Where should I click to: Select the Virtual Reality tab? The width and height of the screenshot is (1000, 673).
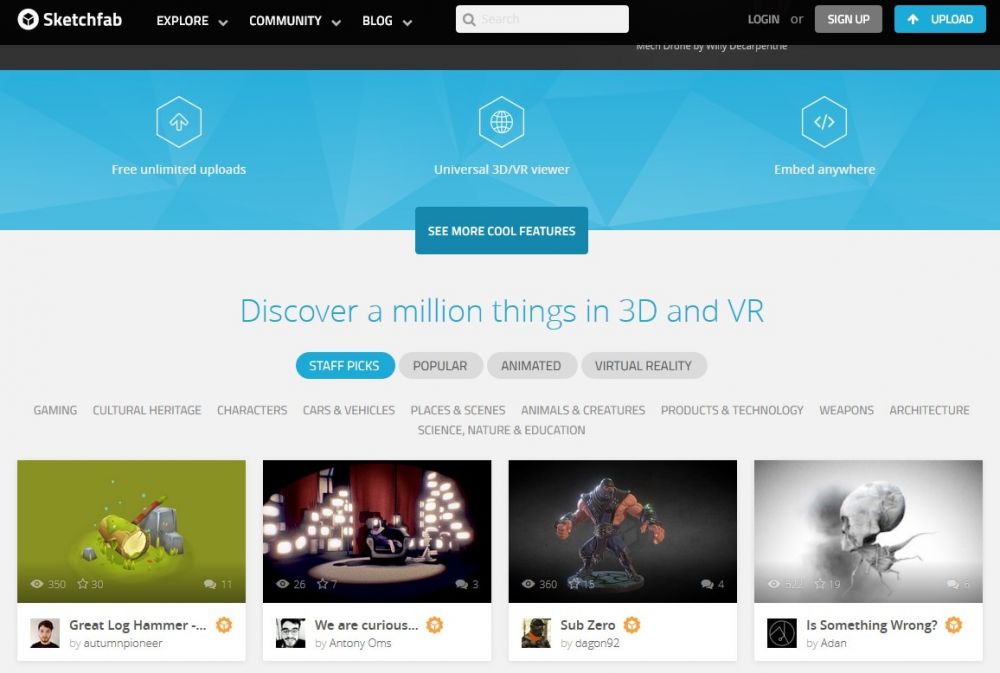tap(643, 366)
